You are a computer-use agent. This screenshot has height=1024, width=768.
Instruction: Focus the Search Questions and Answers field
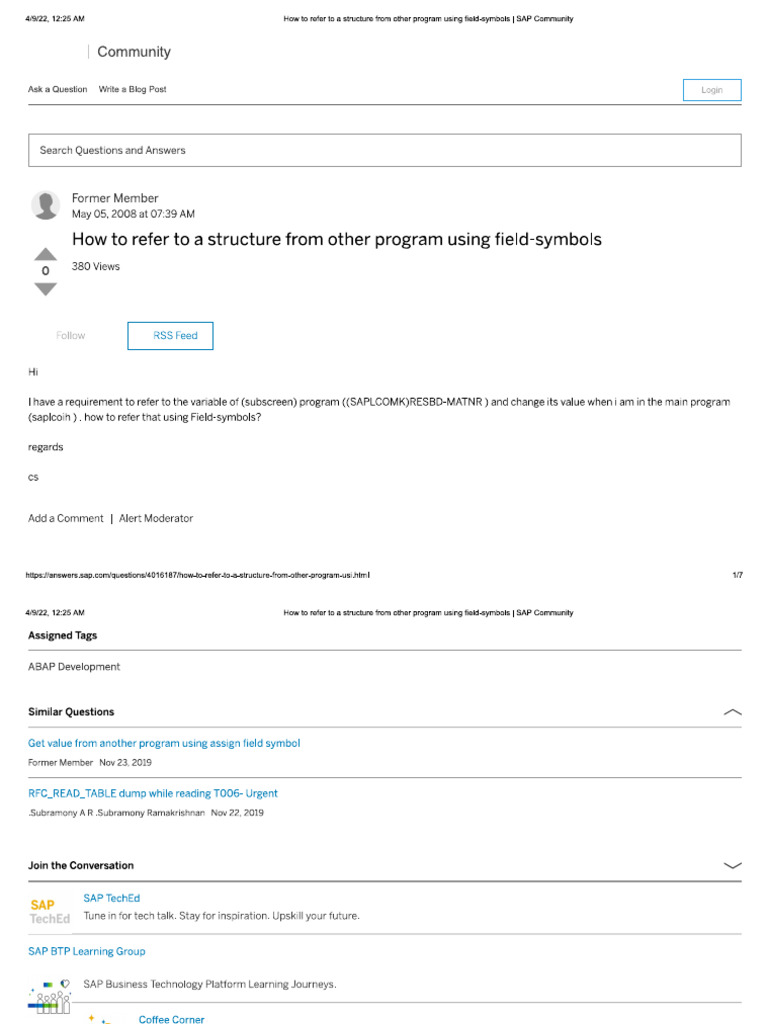(384, 150)
